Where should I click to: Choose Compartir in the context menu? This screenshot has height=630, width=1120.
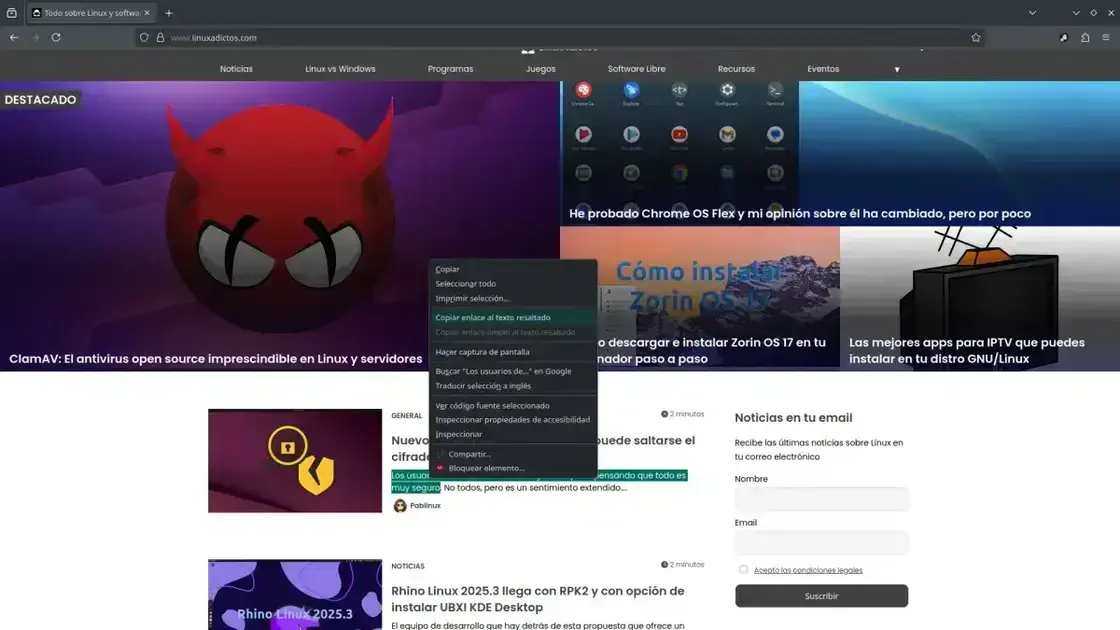tap(513, 454)
